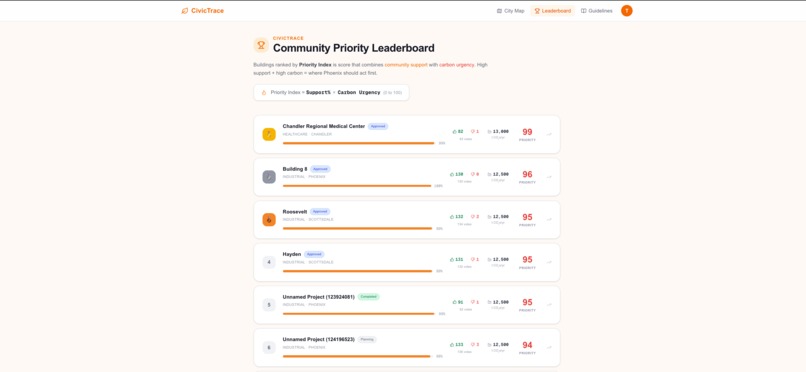Click the Completed badge on Unnamed Project (123924081)

click(x=369, y=297)
